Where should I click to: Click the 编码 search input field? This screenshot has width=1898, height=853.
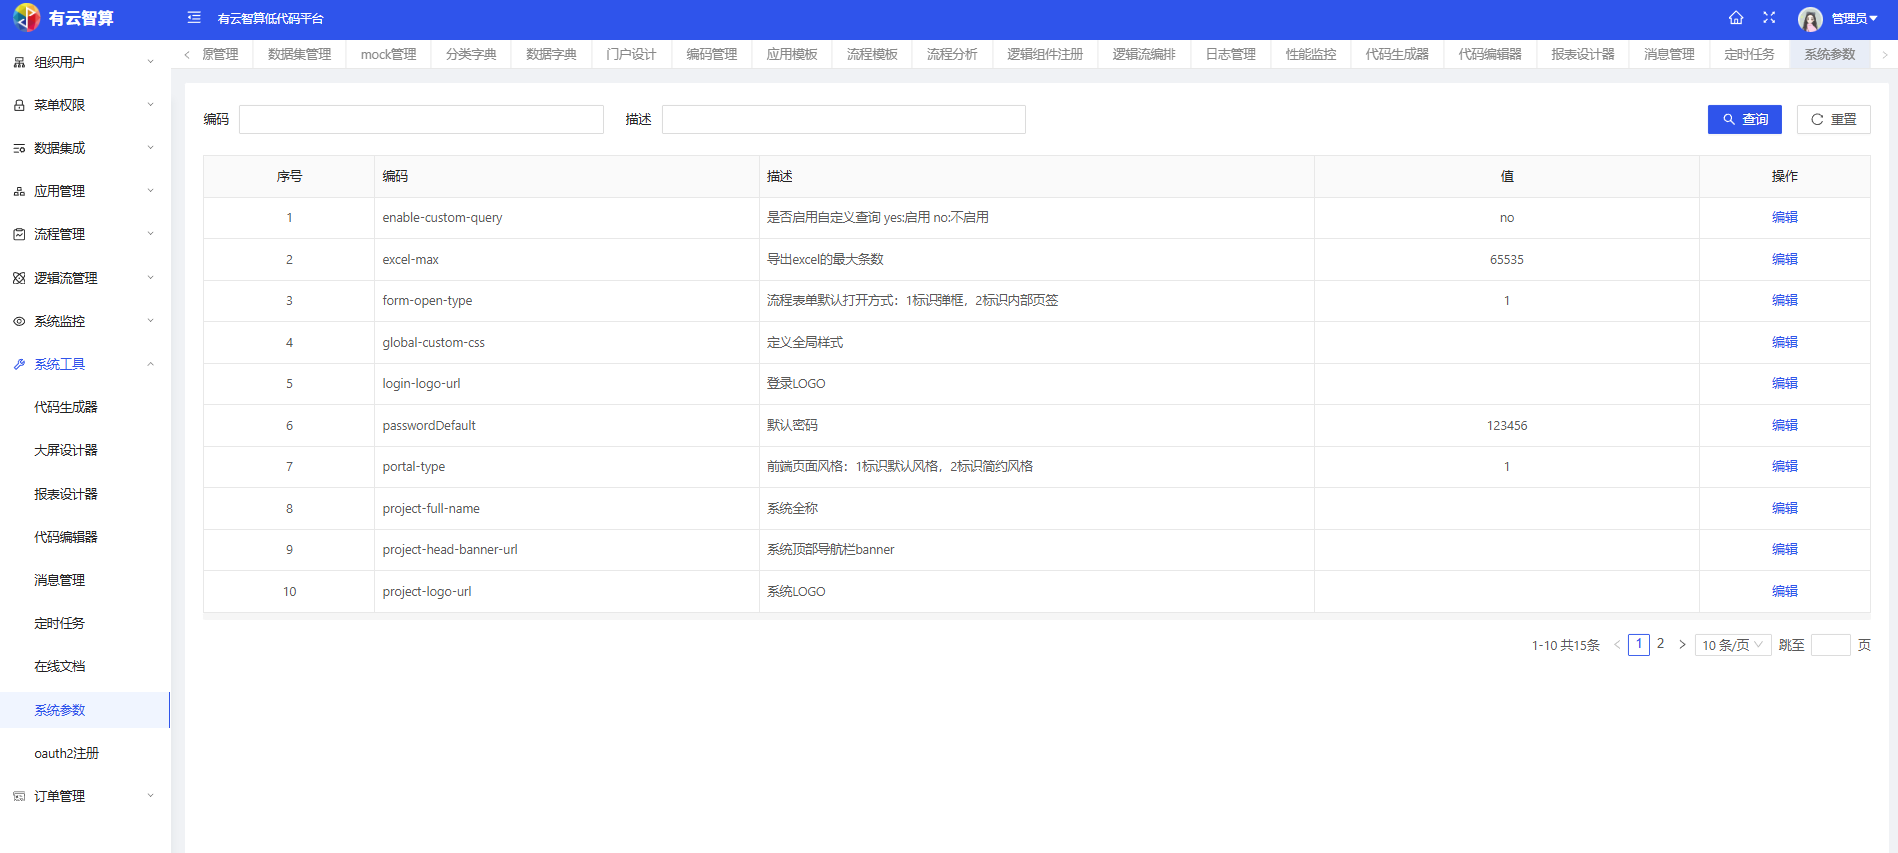pos(421,119)
